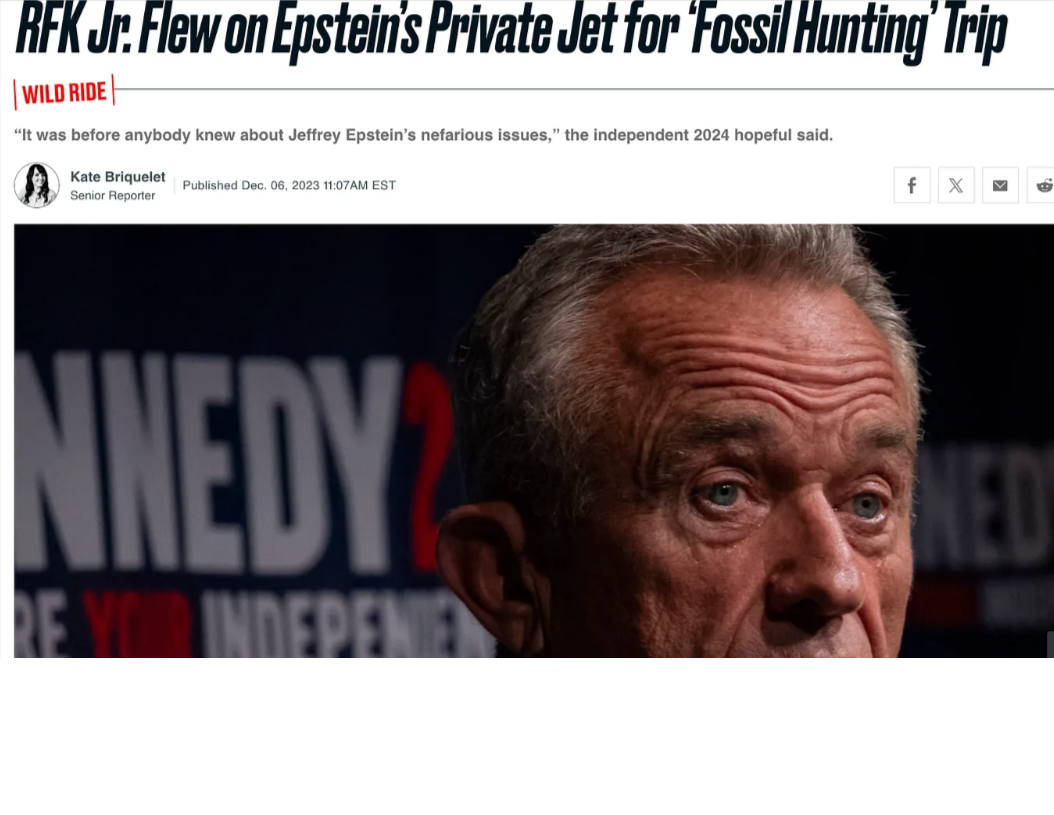Share the article on Facebook
The image size is (1054, 815).
(911, 185)
